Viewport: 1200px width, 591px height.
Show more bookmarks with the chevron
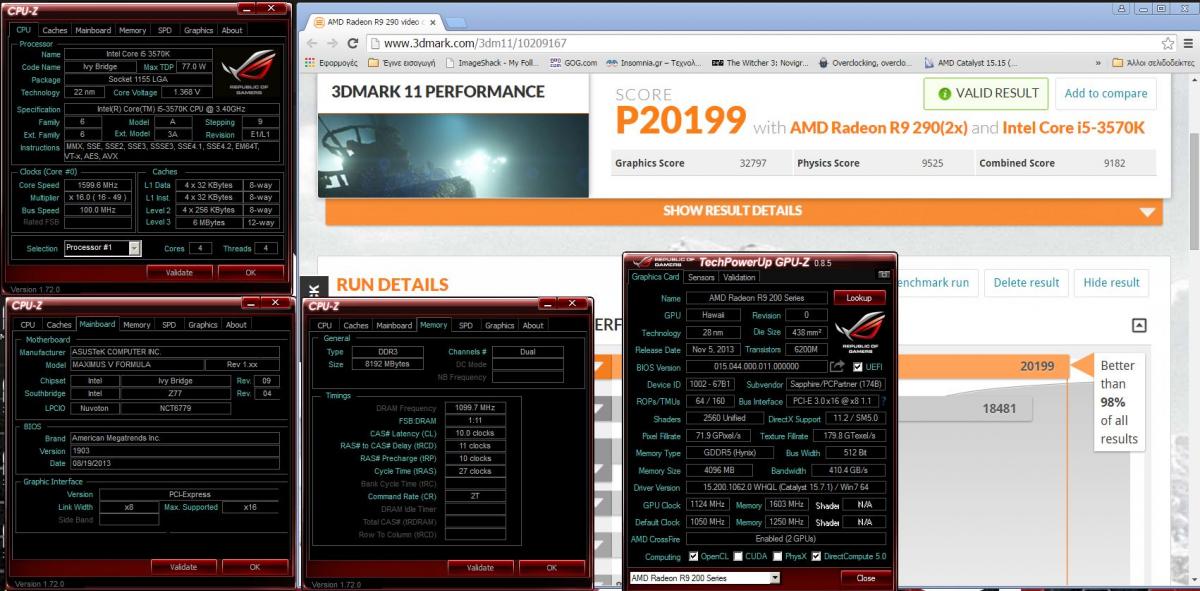pyautogui.click(x=1100, y=62)
